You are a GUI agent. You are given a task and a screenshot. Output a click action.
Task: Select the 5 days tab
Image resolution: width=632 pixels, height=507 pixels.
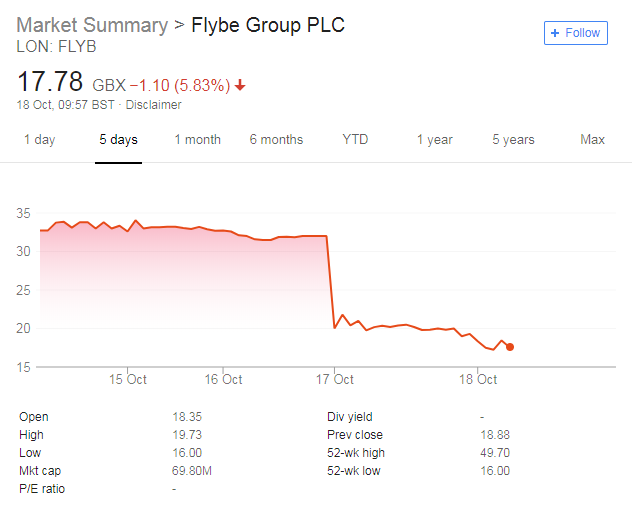pos(118,140)
